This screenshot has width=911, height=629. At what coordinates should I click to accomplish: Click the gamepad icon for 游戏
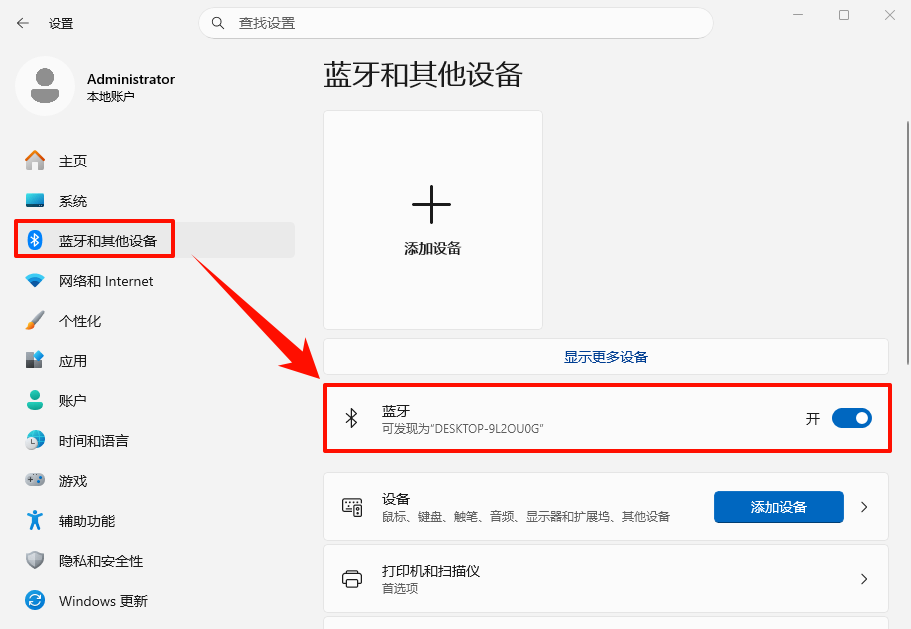pos(35,480)
